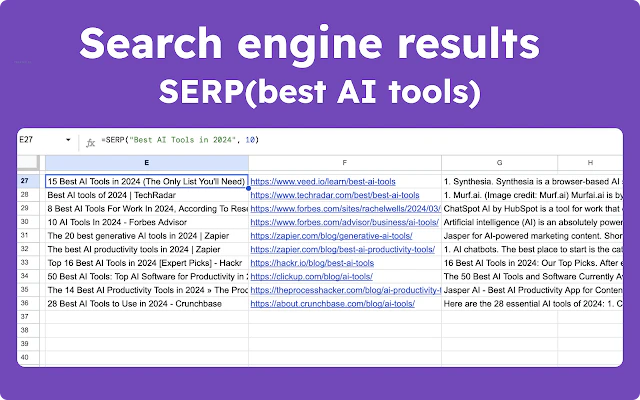The width and height of the screenshot is (640, 400).
Task: Click cell 'The best AI productivity tools in 2024'
Action: (x=147, y=249)
